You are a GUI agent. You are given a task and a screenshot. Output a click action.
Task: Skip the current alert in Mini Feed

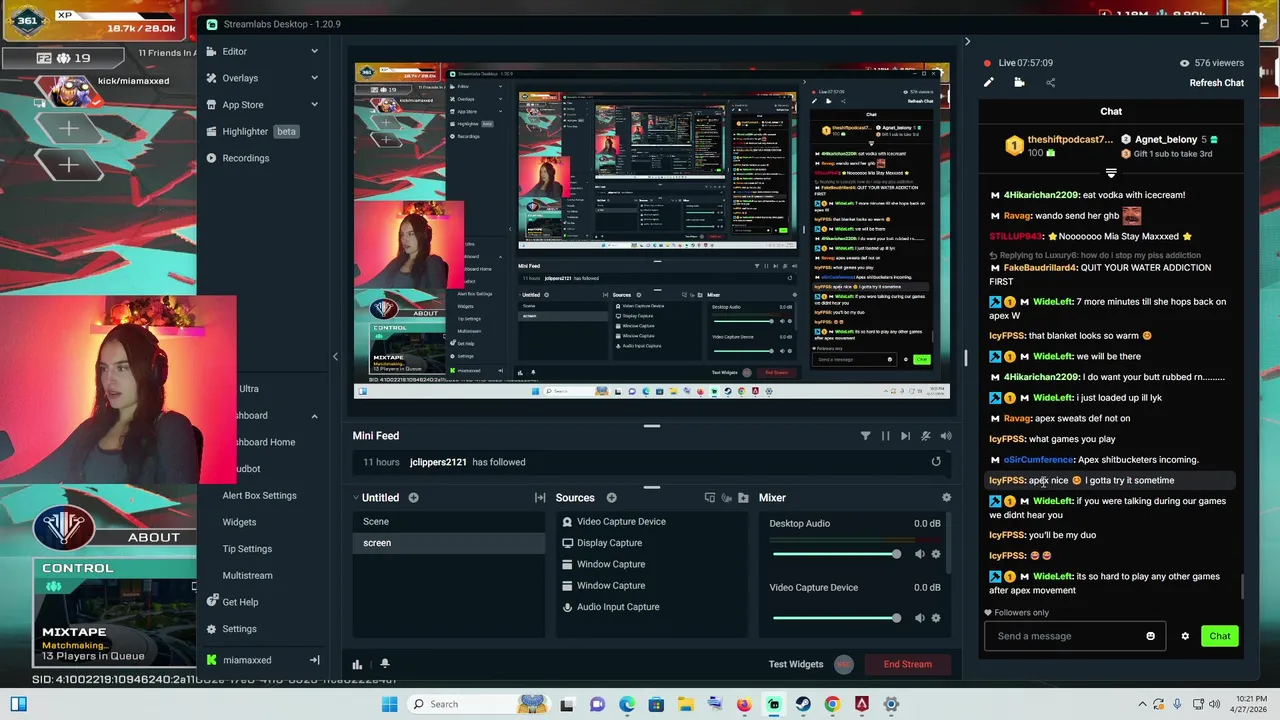905,436
